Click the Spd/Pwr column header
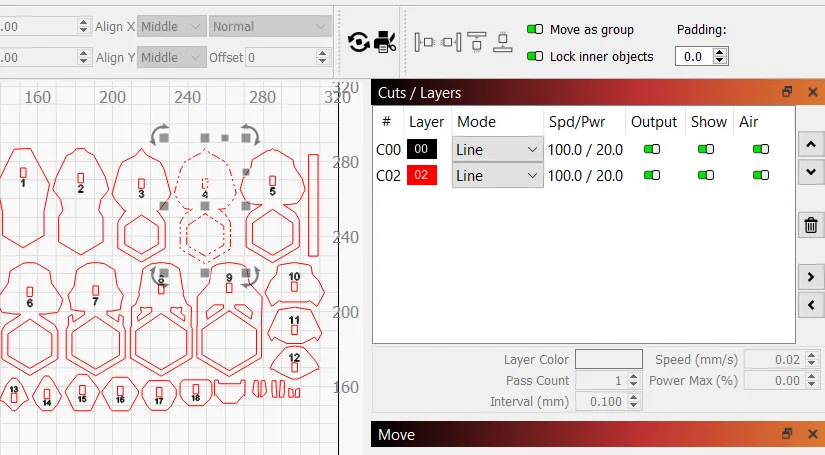Image resolution: width=825 pixels, height=455 pixels. point(577,122)
